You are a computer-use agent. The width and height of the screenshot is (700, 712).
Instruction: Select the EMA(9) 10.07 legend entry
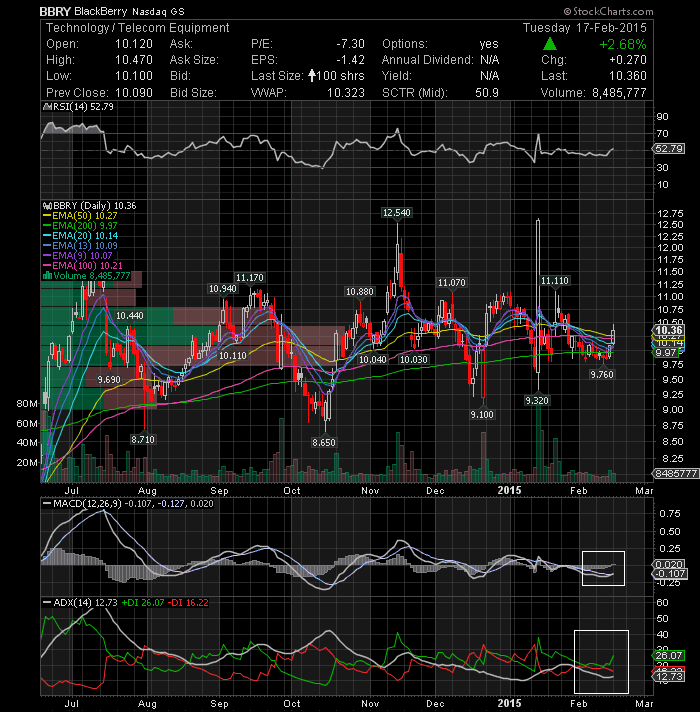[x=78, y=256]
